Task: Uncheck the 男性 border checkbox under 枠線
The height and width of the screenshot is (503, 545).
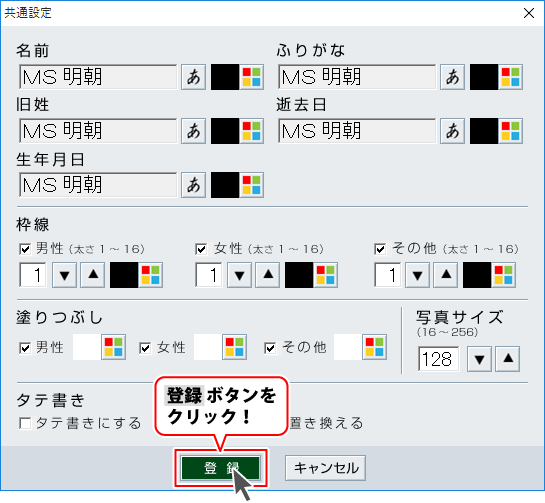Action: point(25,249)
